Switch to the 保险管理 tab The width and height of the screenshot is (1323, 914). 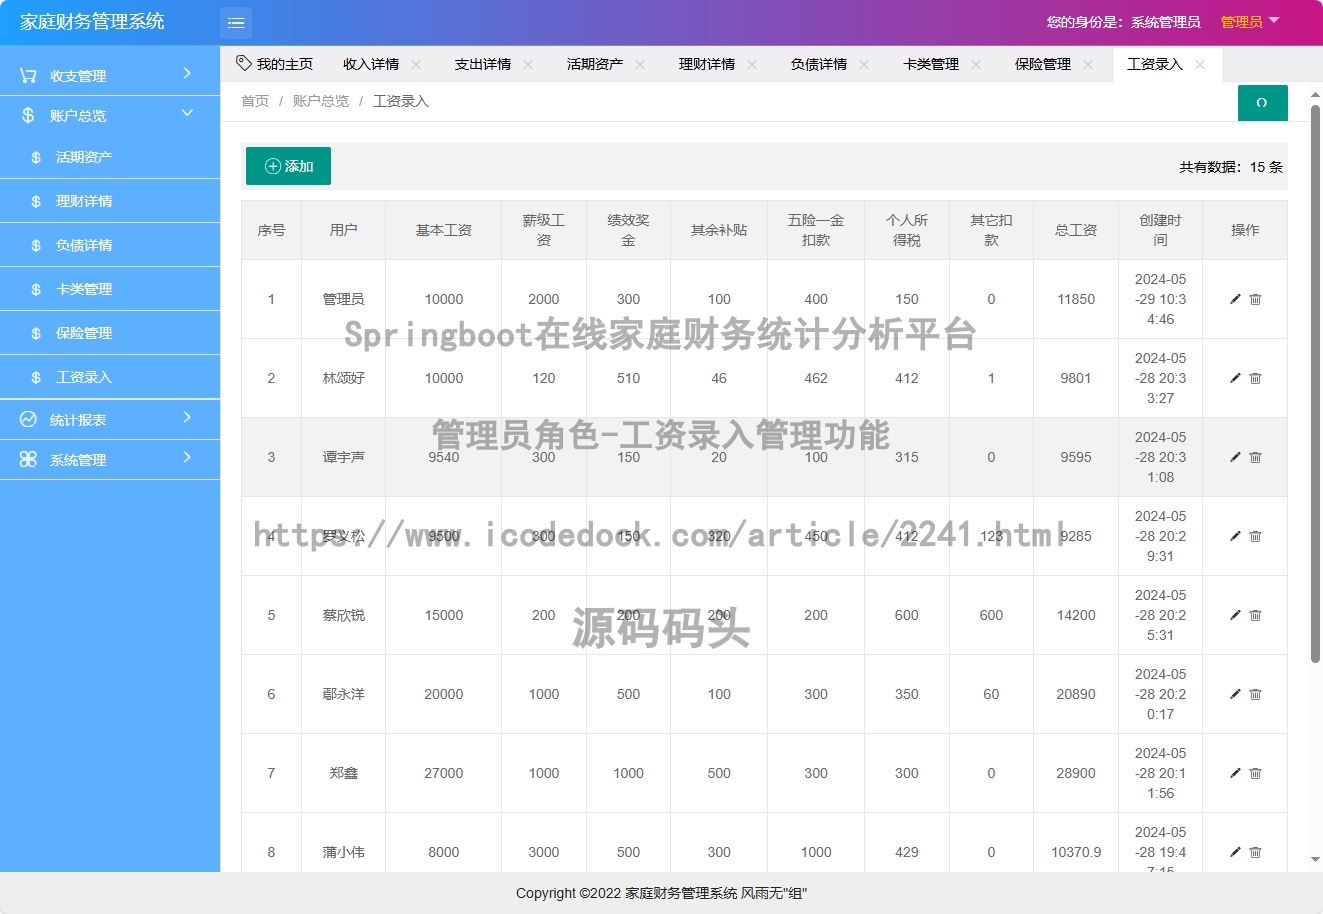(x=1043, y=64)
